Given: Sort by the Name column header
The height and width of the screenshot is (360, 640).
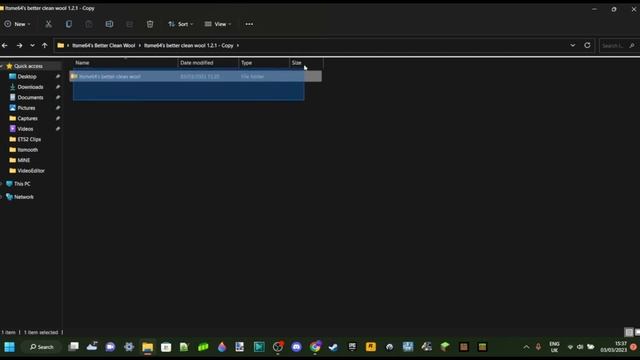Looking at the screenshot, I should [125, 63].
